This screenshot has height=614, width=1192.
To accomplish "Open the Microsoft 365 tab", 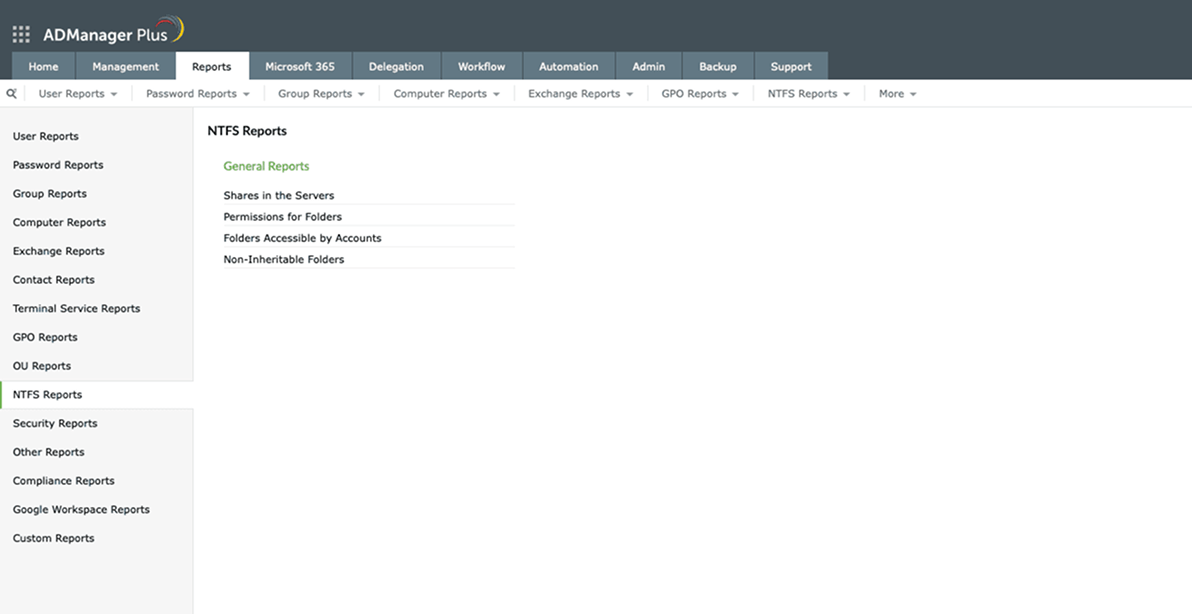I will (300, 66).
